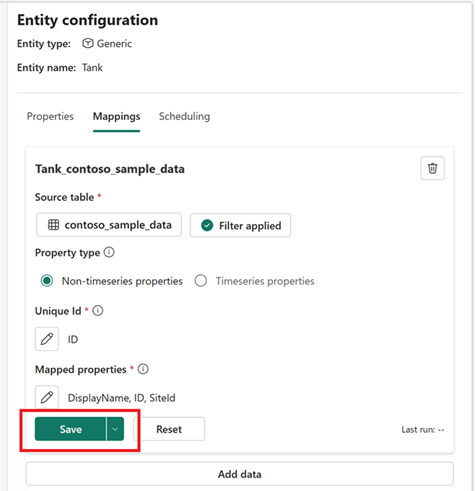Click the entity name Tank

[92, 68]
